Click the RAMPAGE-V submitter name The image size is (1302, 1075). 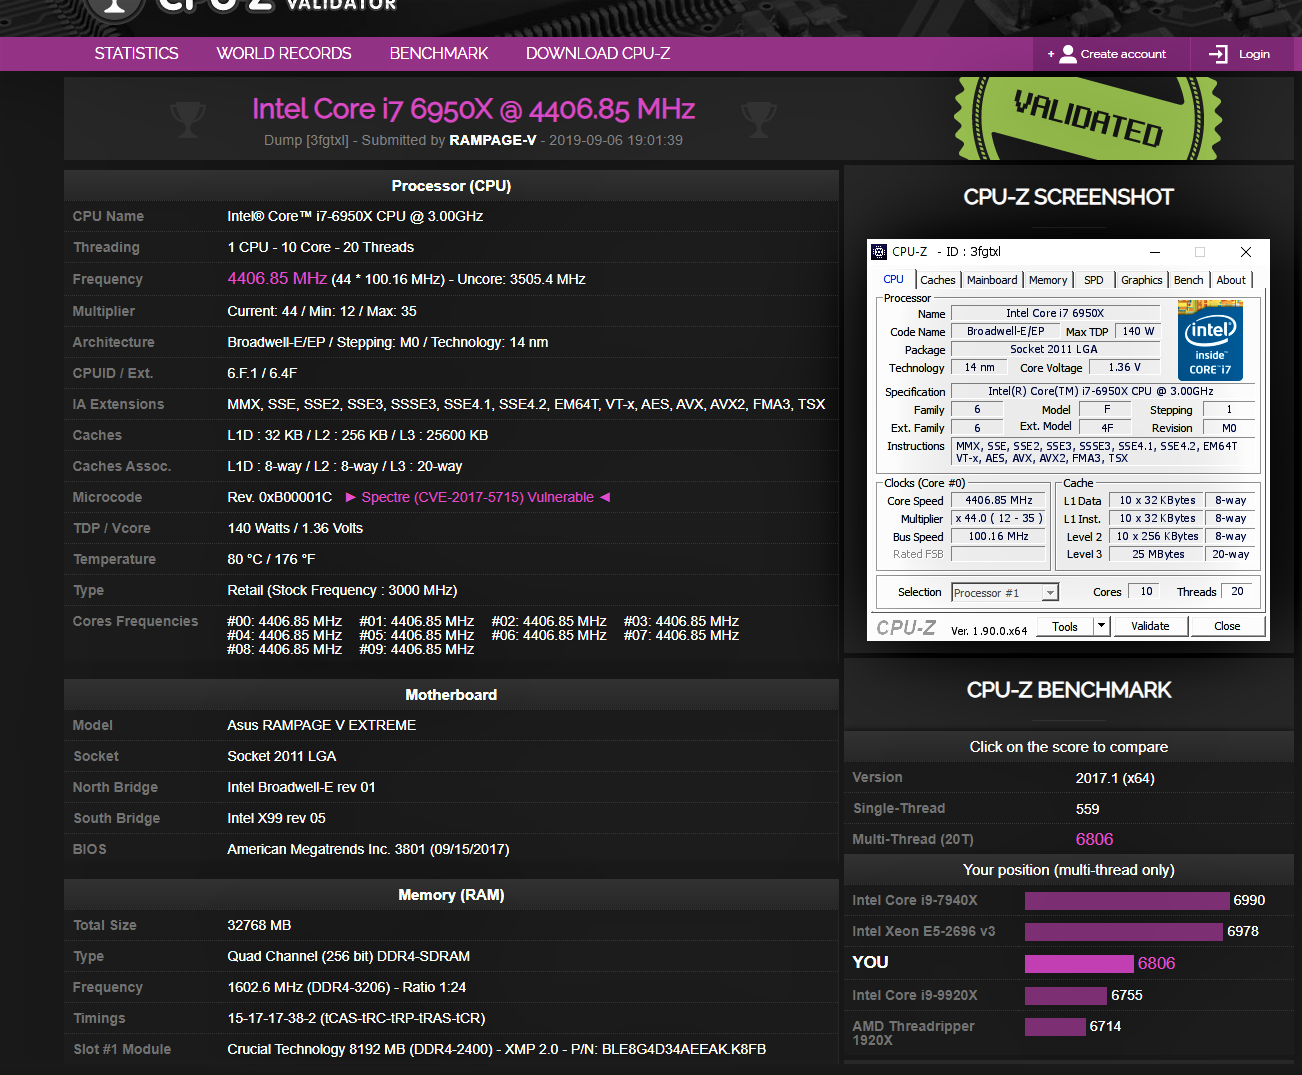click(493, 140)
